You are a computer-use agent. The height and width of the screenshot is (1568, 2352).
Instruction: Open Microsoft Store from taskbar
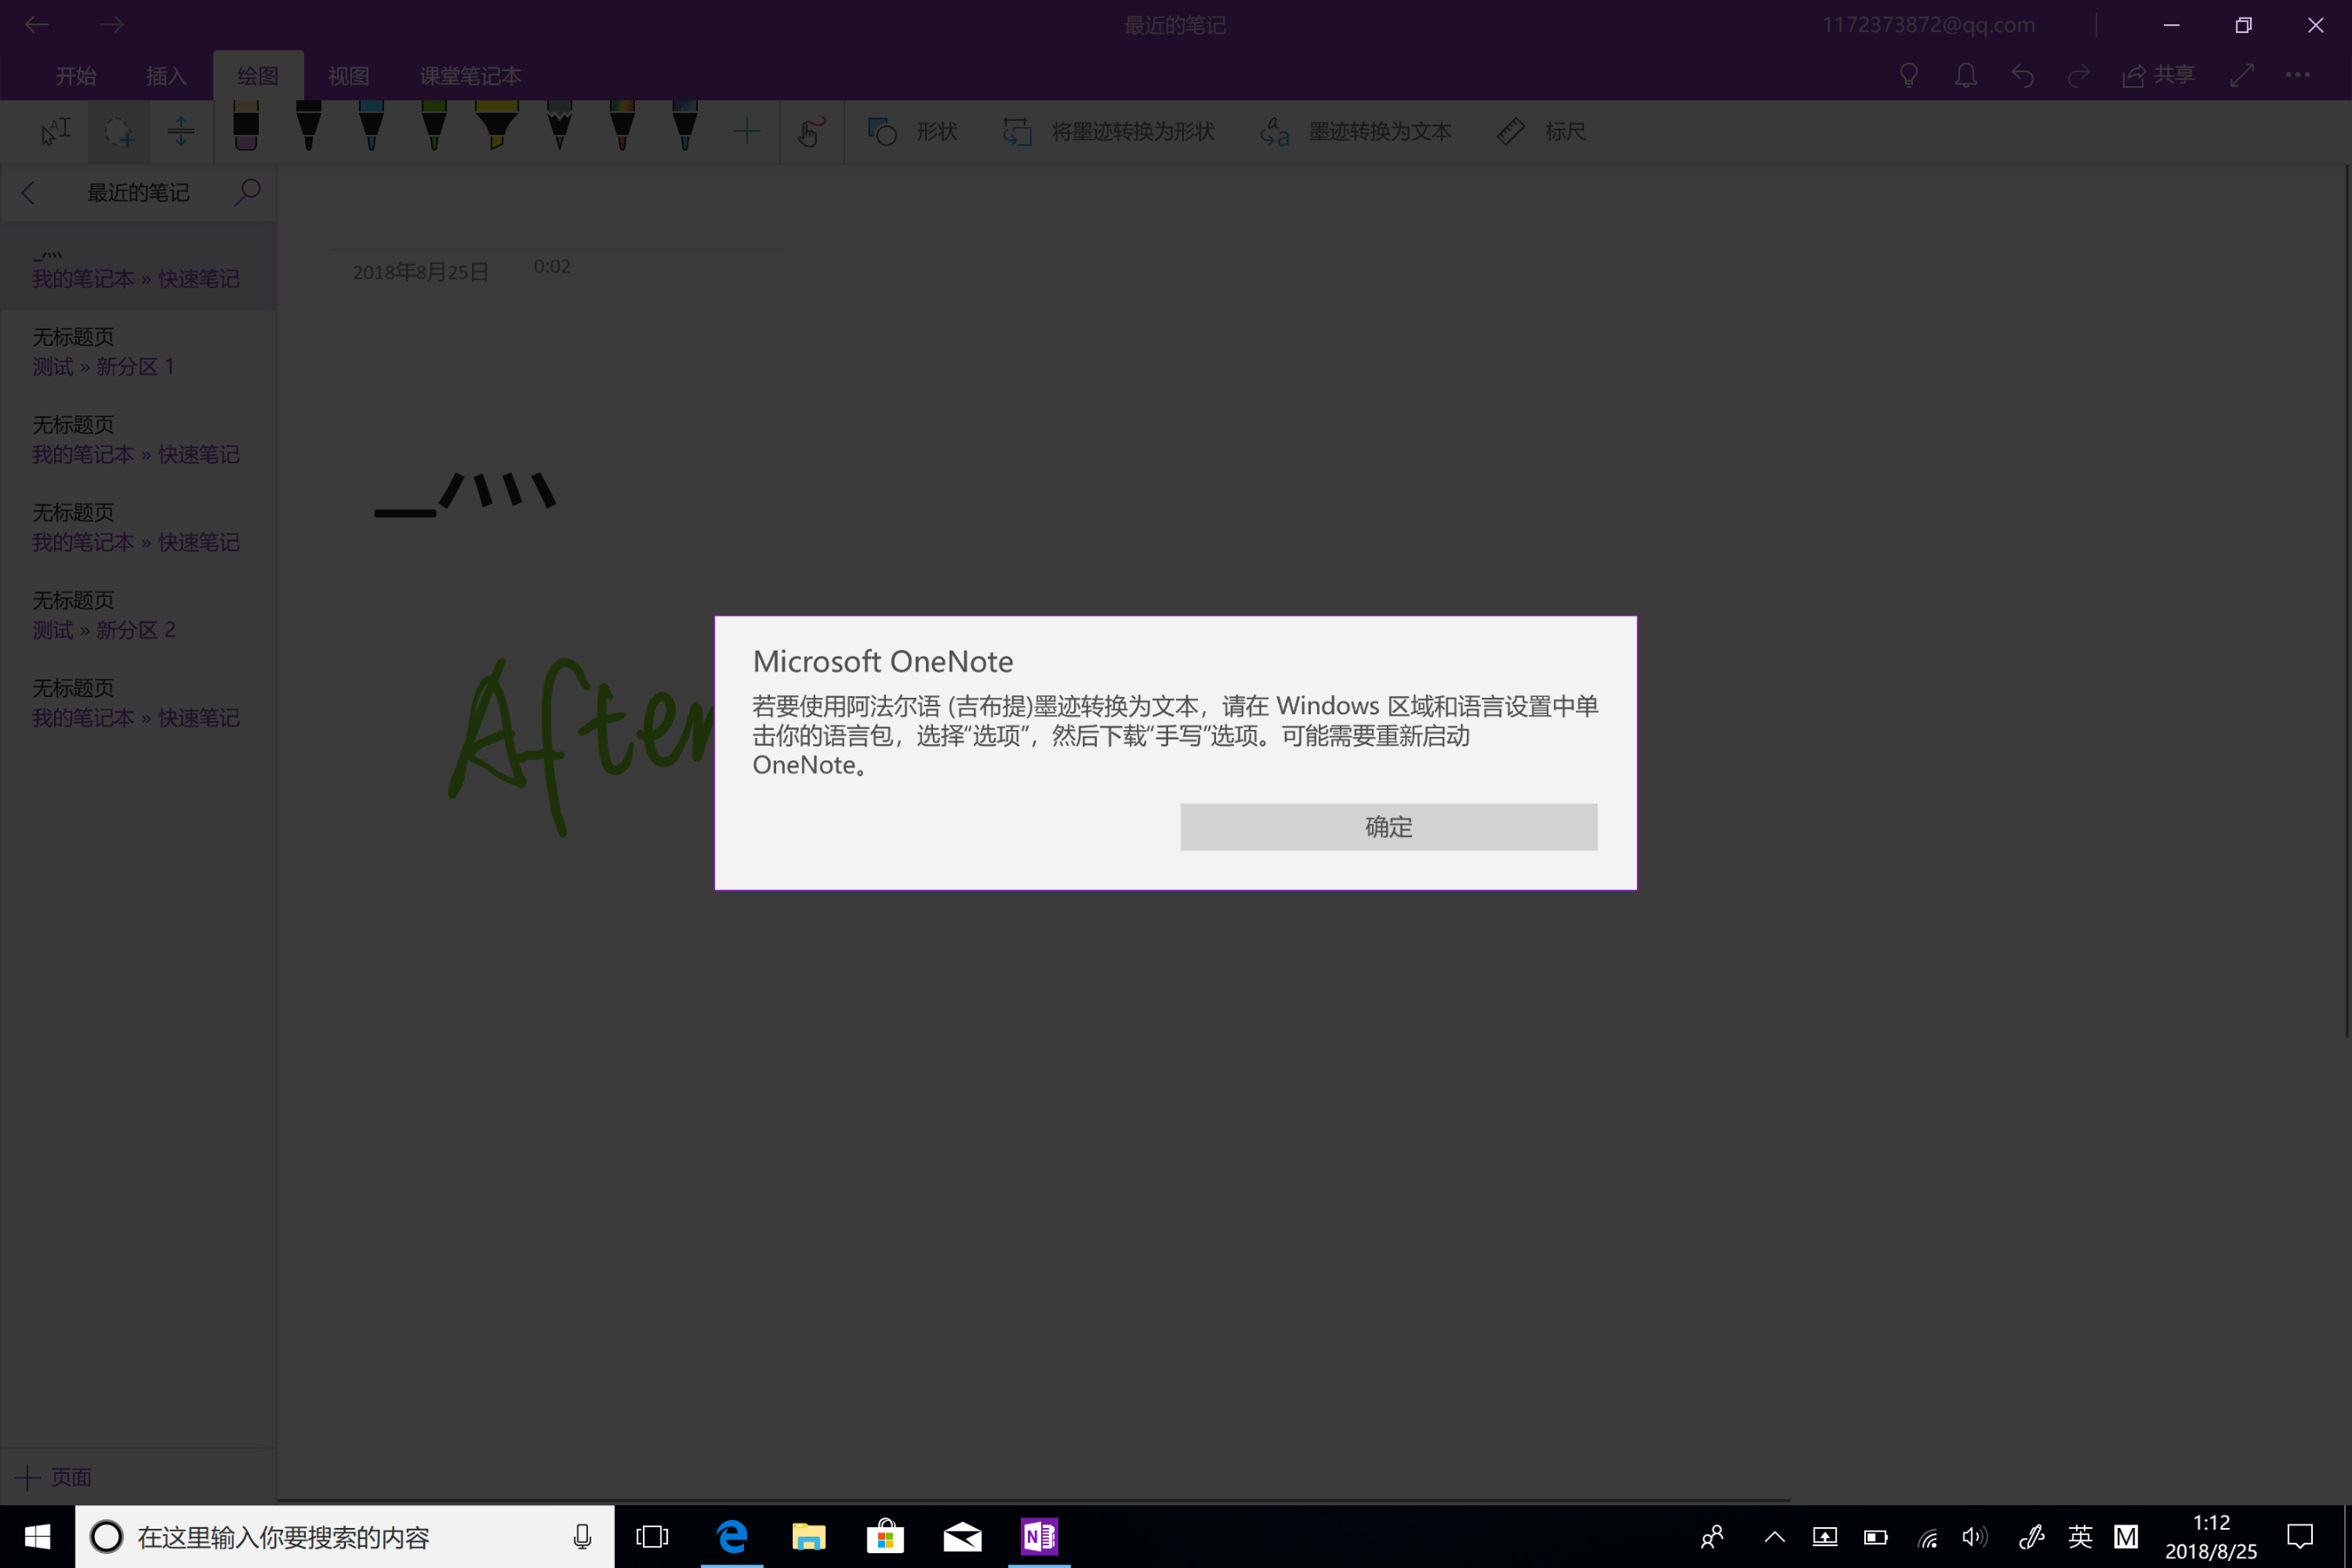click(x=885, y=1537)
